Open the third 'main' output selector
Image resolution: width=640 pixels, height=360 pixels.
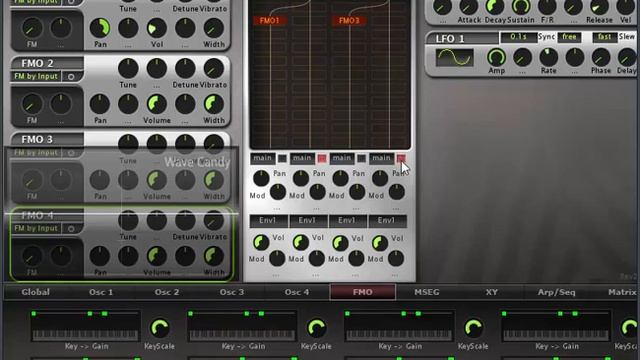click(x=342, y=158)
